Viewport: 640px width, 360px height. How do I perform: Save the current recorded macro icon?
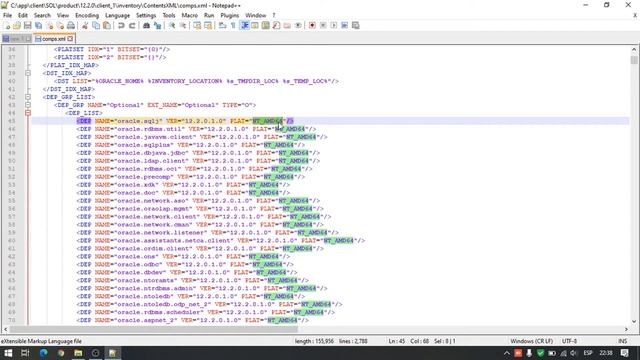point(356,25)
